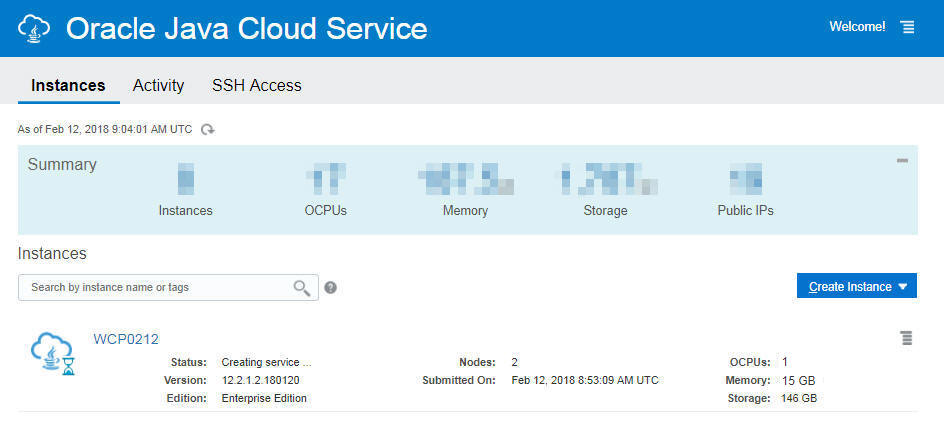Open the WCP0212 instance link

(x=126, y=339)
